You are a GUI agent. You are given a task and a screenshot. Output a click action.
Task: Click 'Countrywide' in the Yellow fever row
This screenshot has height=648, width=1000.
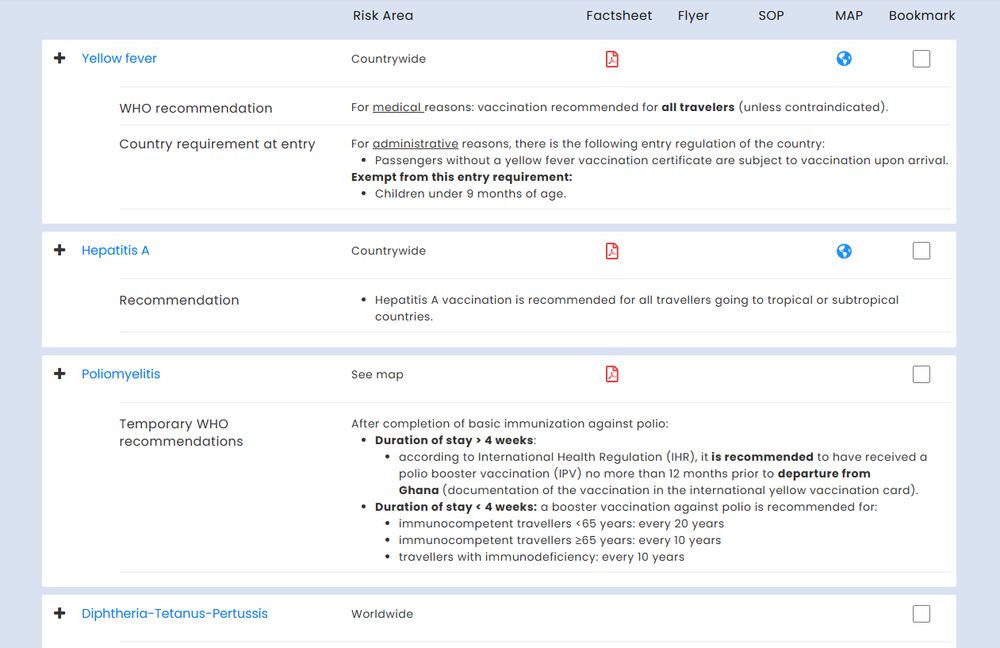point(388,59)
